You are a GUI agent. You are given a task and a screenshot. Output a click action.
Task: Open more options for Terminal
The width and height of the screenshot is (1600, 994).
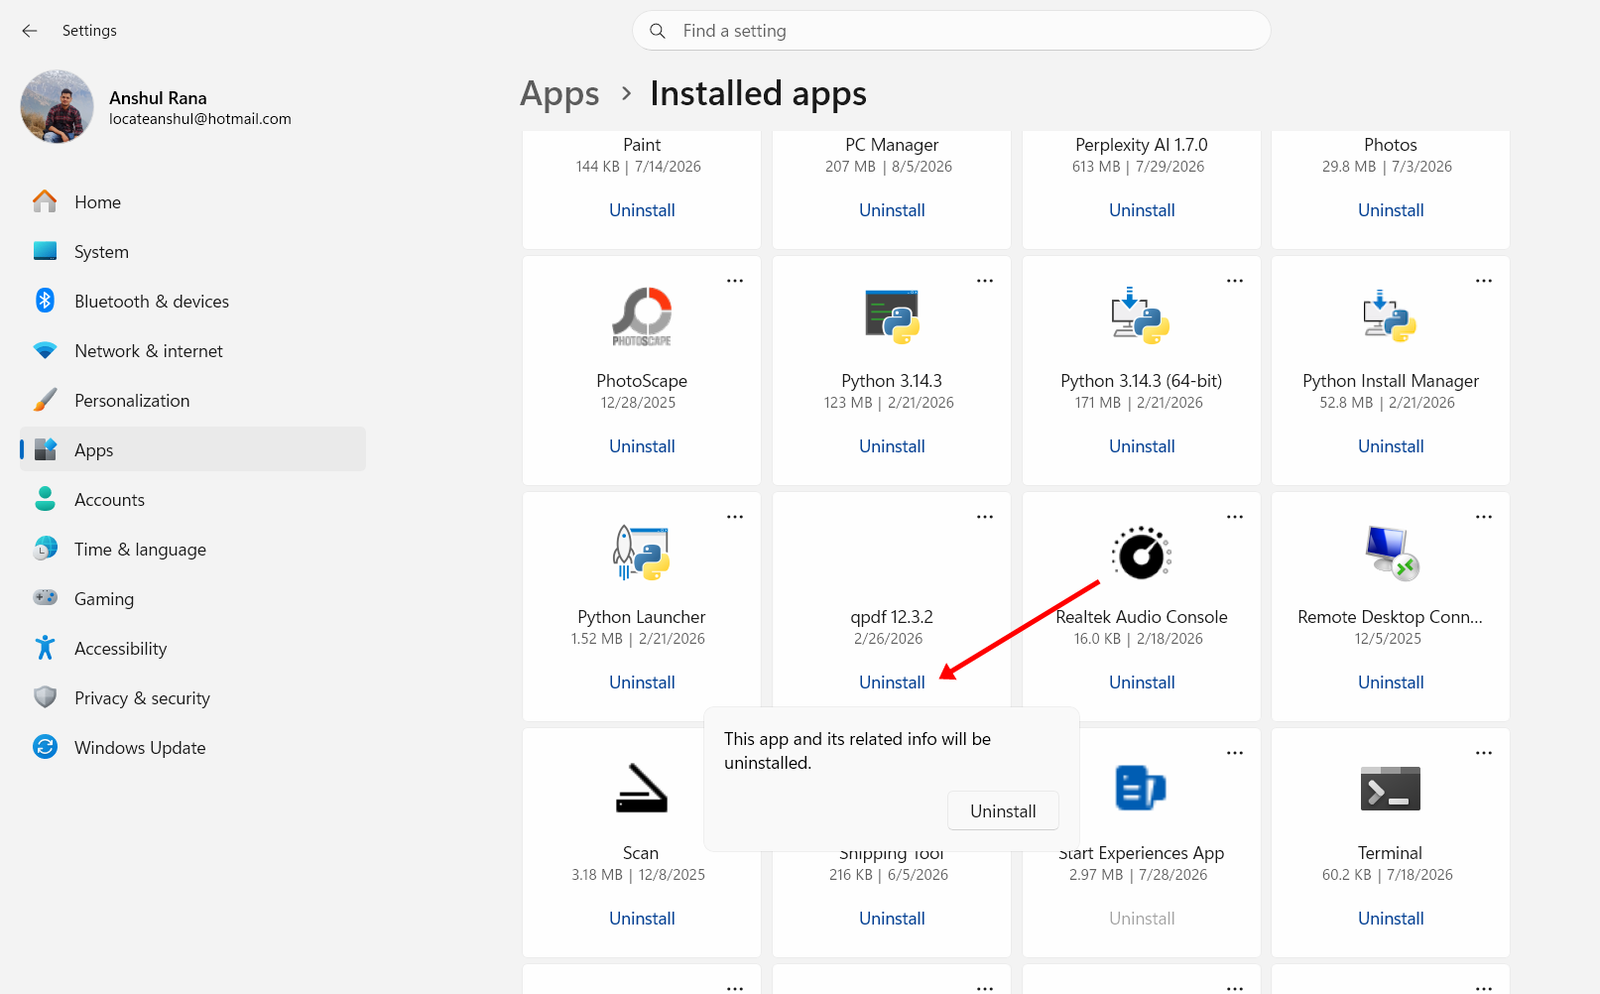click(1484, 753)
